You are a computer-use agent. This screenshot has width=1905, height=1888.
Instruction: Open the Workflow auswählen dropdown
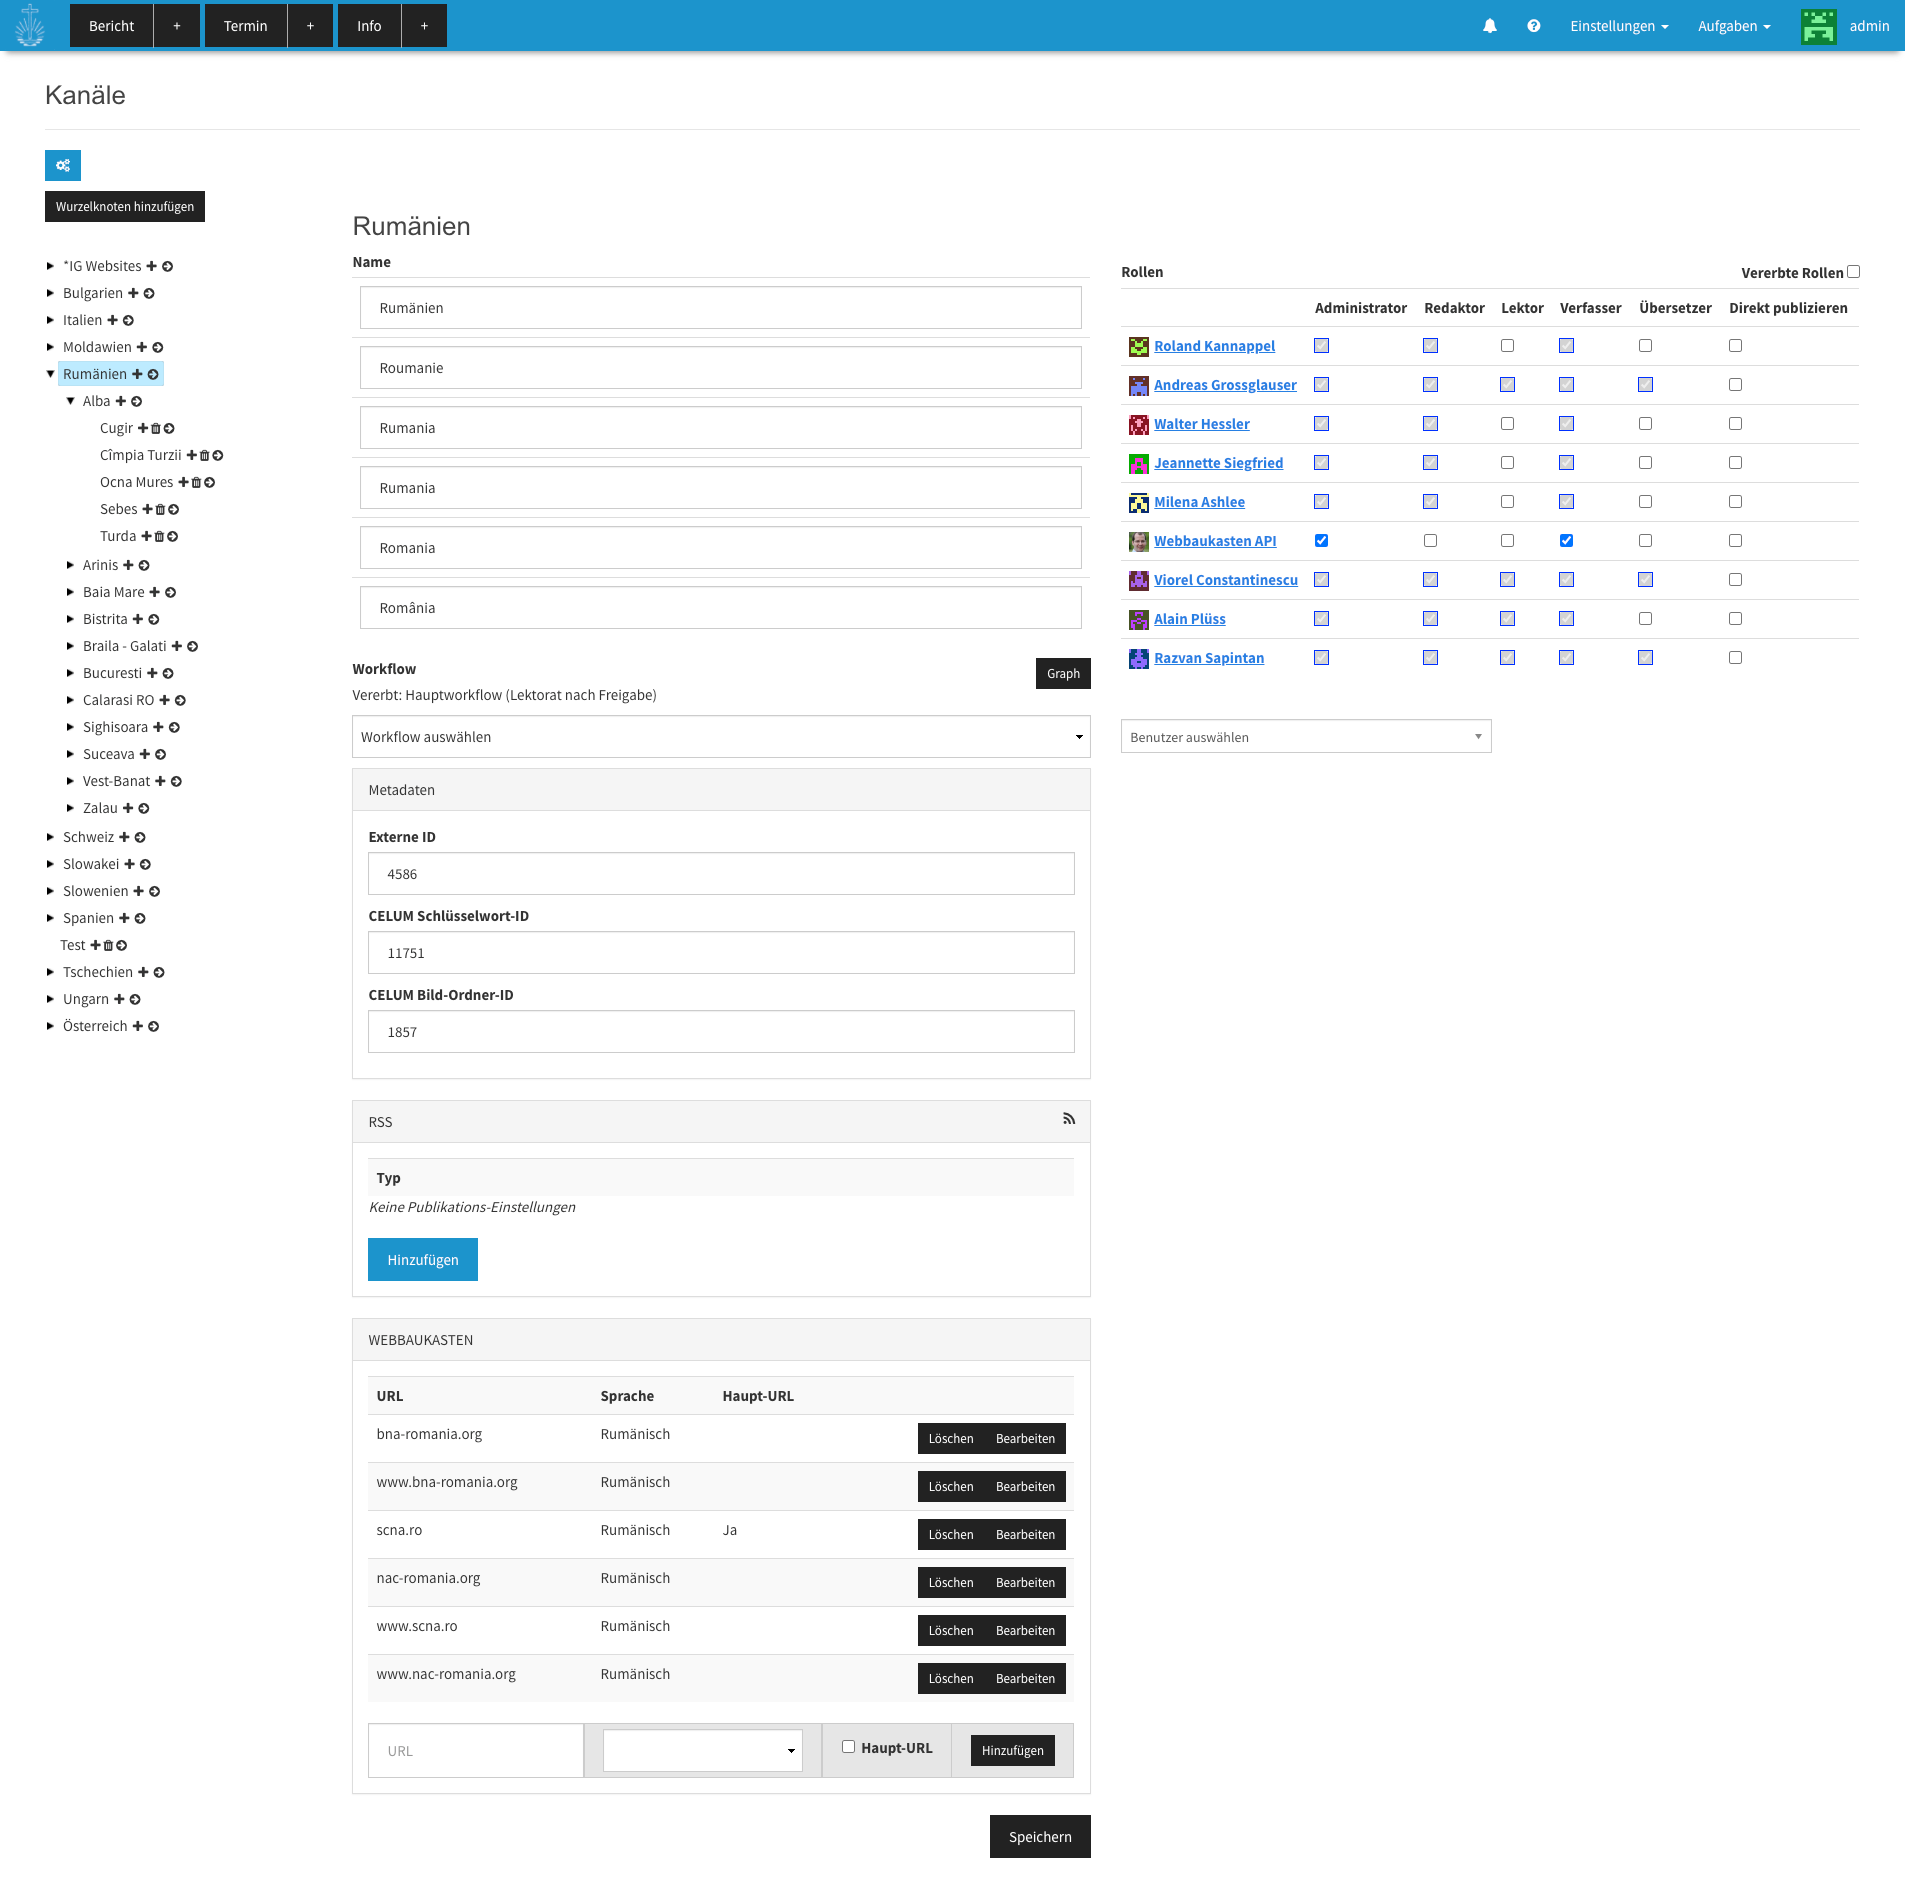click(x=720, y=737)
